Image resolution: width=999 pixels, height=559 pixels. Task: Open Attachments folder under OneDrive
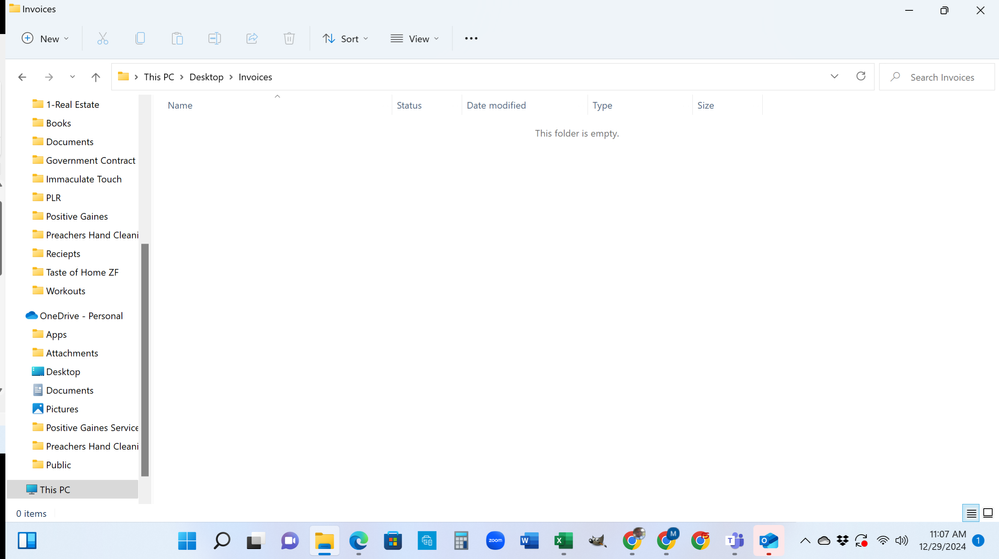[71, 353]
